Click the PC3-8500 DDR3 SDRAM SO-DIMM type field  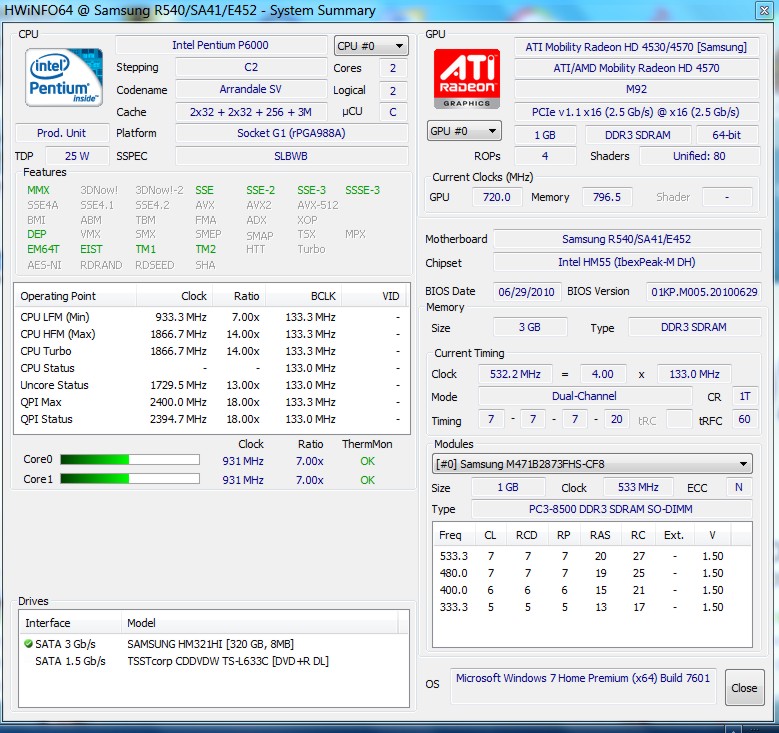point(612,509)
